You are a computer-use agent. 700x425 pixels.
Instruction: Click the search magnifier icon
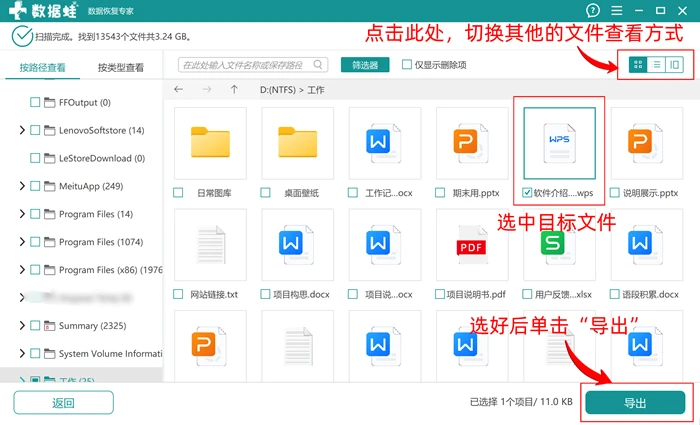[318, 65]
